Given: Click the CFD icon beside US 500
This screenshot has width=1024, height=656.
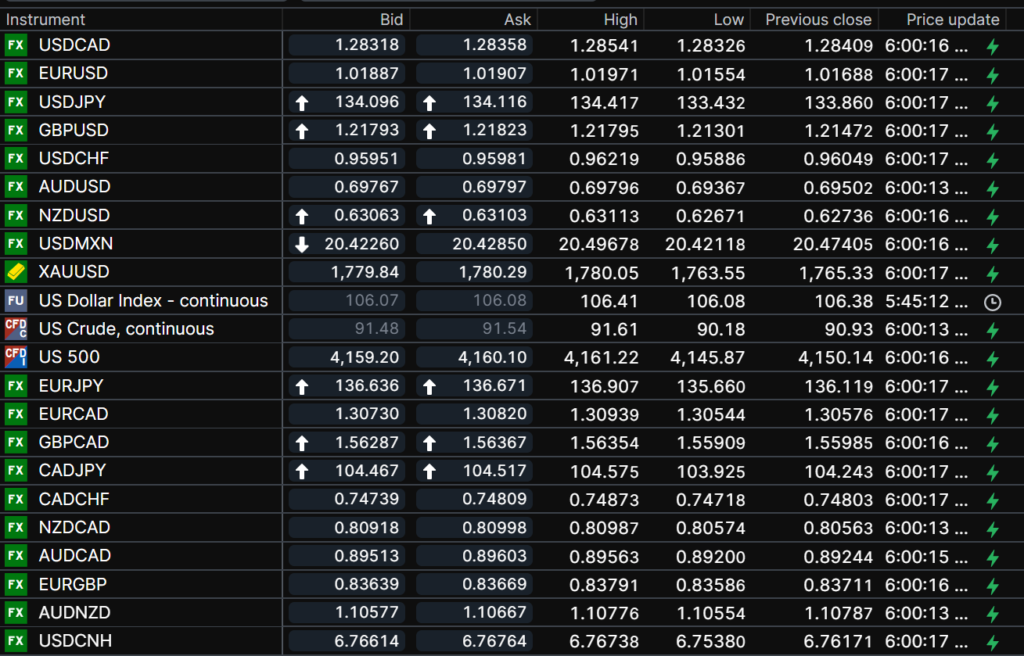Looking at the screenshot, I should (x=15, y=357).
